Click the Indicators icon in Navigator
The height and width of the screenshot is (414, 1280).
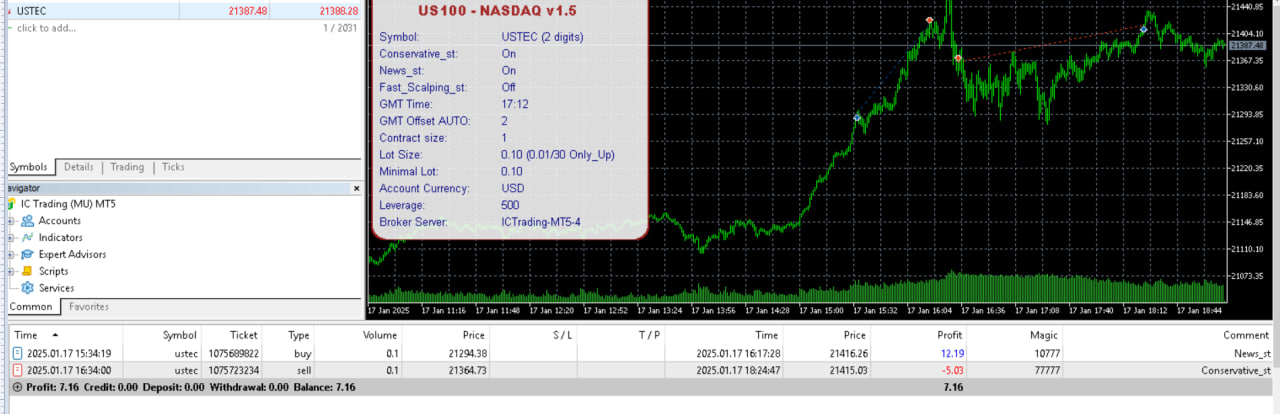tap(28, 238)
